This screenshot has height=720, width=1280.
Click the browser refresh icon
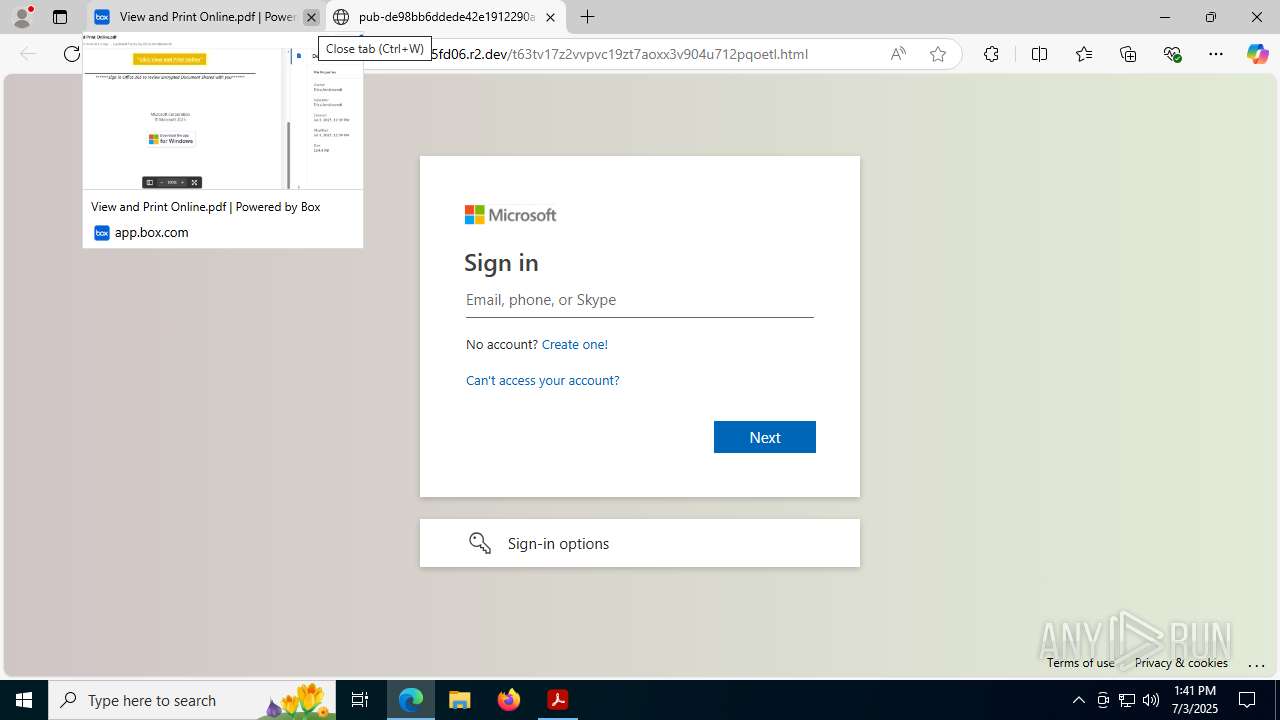click(72, 54)
